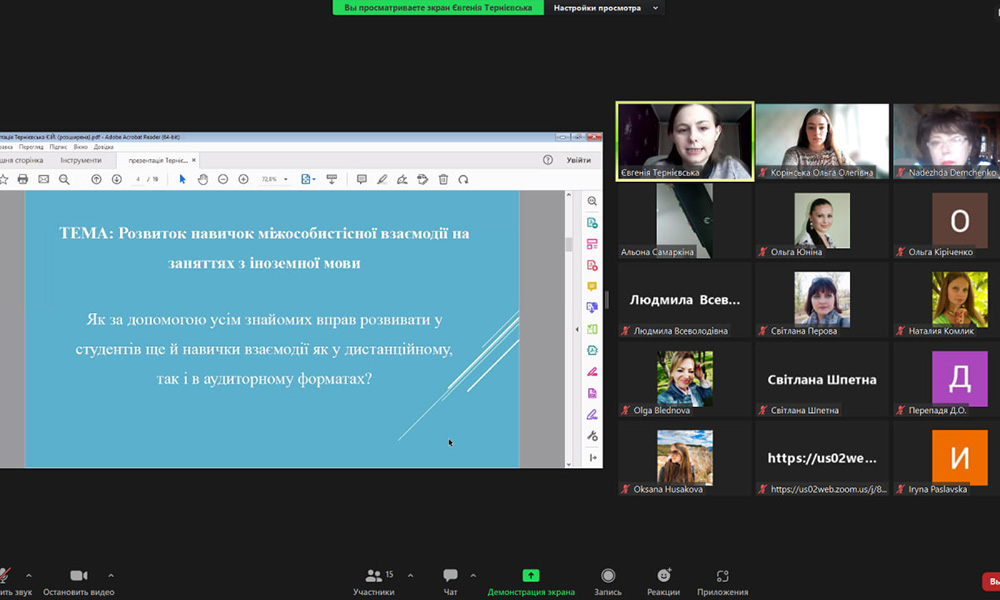Expand chat options arrow
This screenshot has width=1000, height=600.
[473, 575]
